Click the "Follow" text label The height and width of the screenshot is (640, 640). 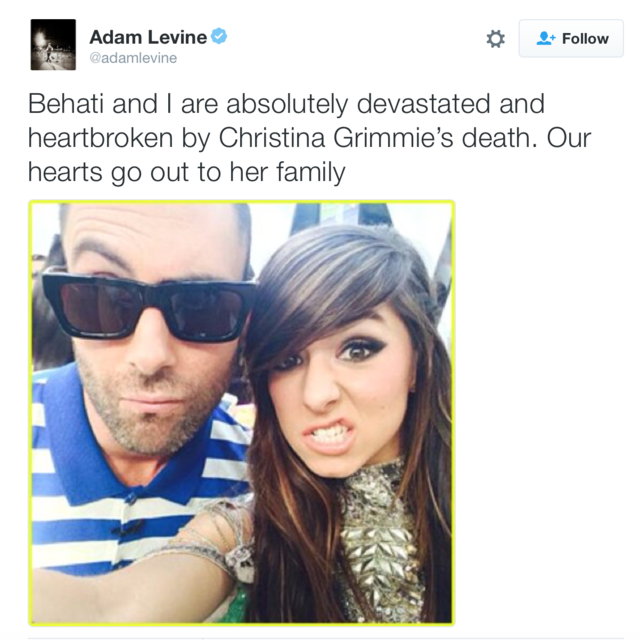pos(585,39)
